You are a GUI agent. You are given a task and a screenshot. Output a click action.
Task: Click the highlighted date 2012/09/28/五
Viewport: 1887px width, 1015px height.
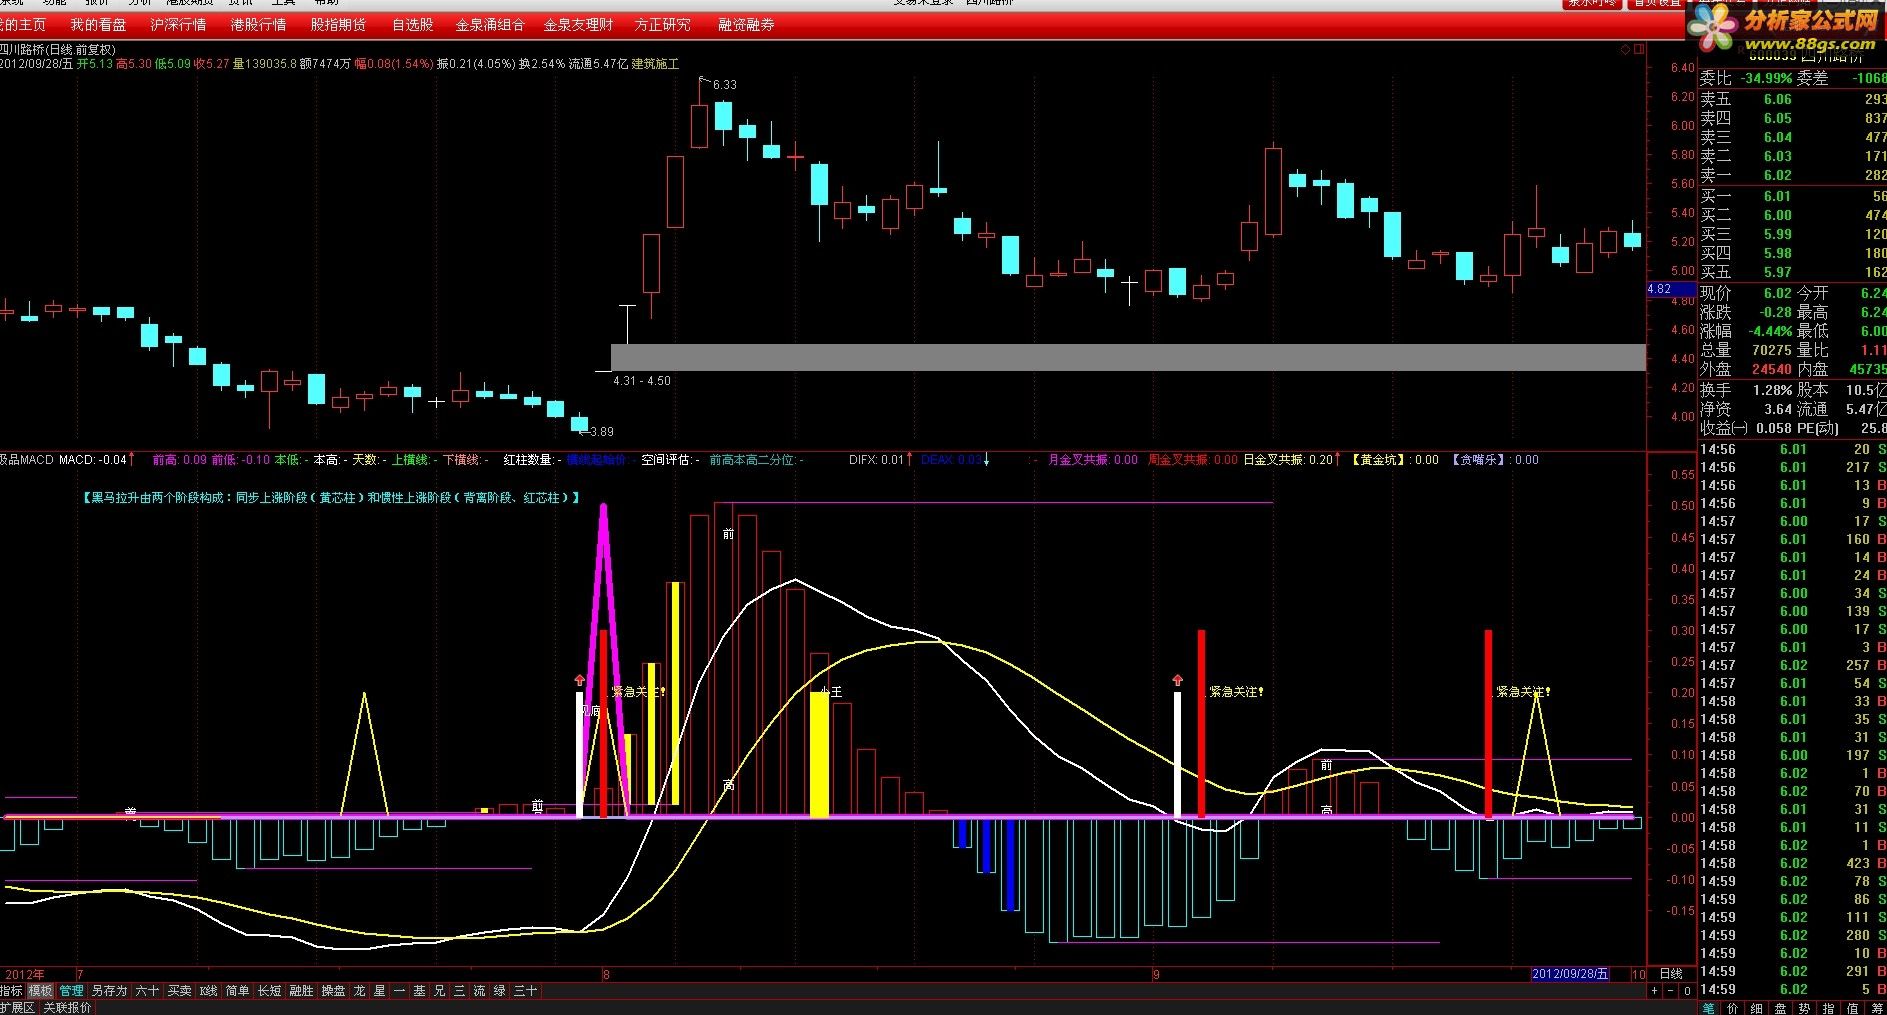1570,974
